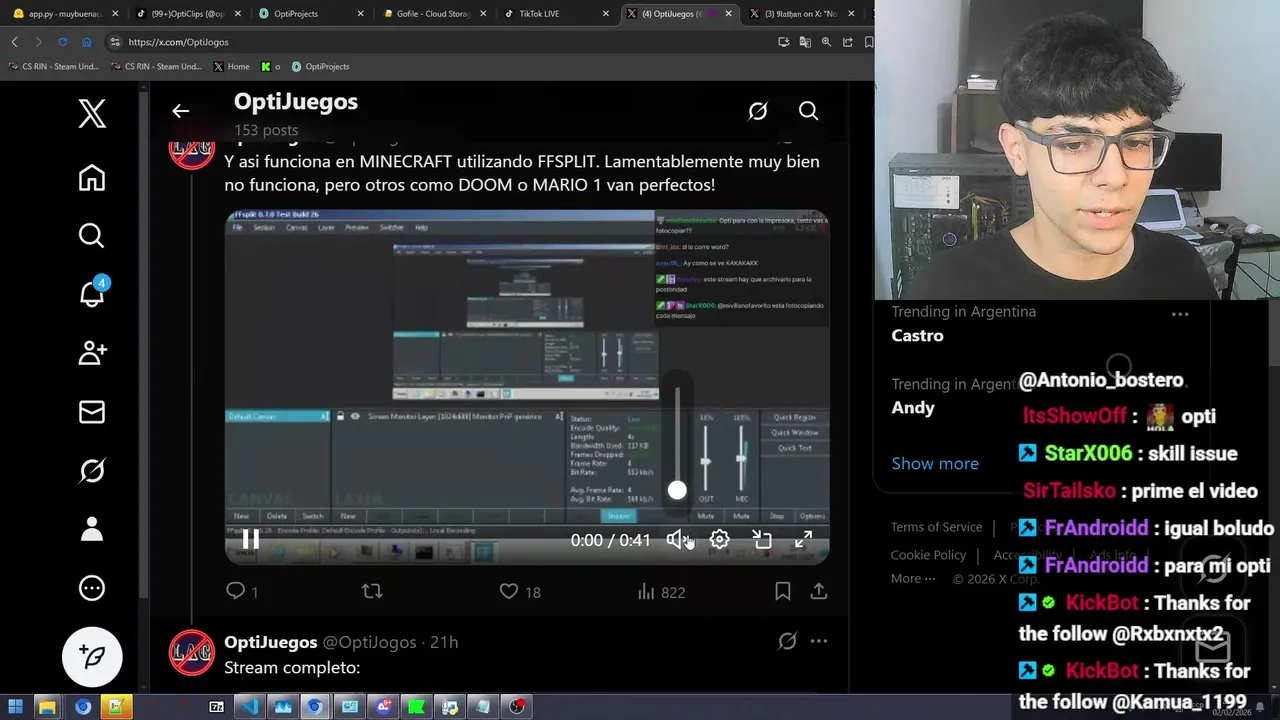Close the TikTok LIVE tab
The width and height of the screenshot is (1280, 720).
[605, 14]
